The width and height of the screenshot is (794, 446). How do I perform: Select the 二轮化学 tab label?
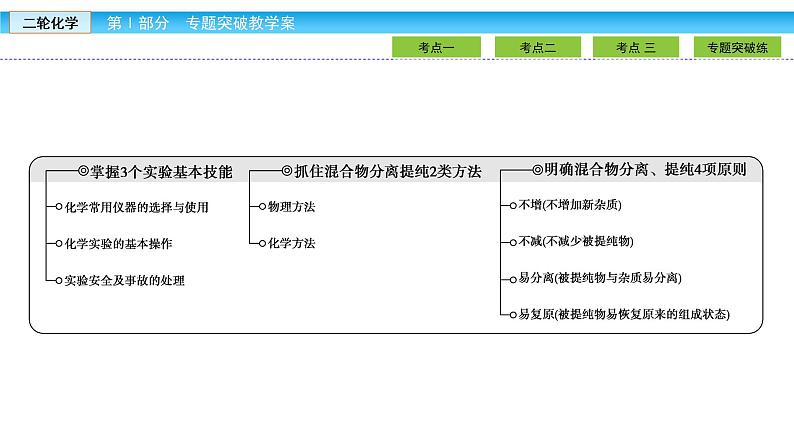coord(50,23)
